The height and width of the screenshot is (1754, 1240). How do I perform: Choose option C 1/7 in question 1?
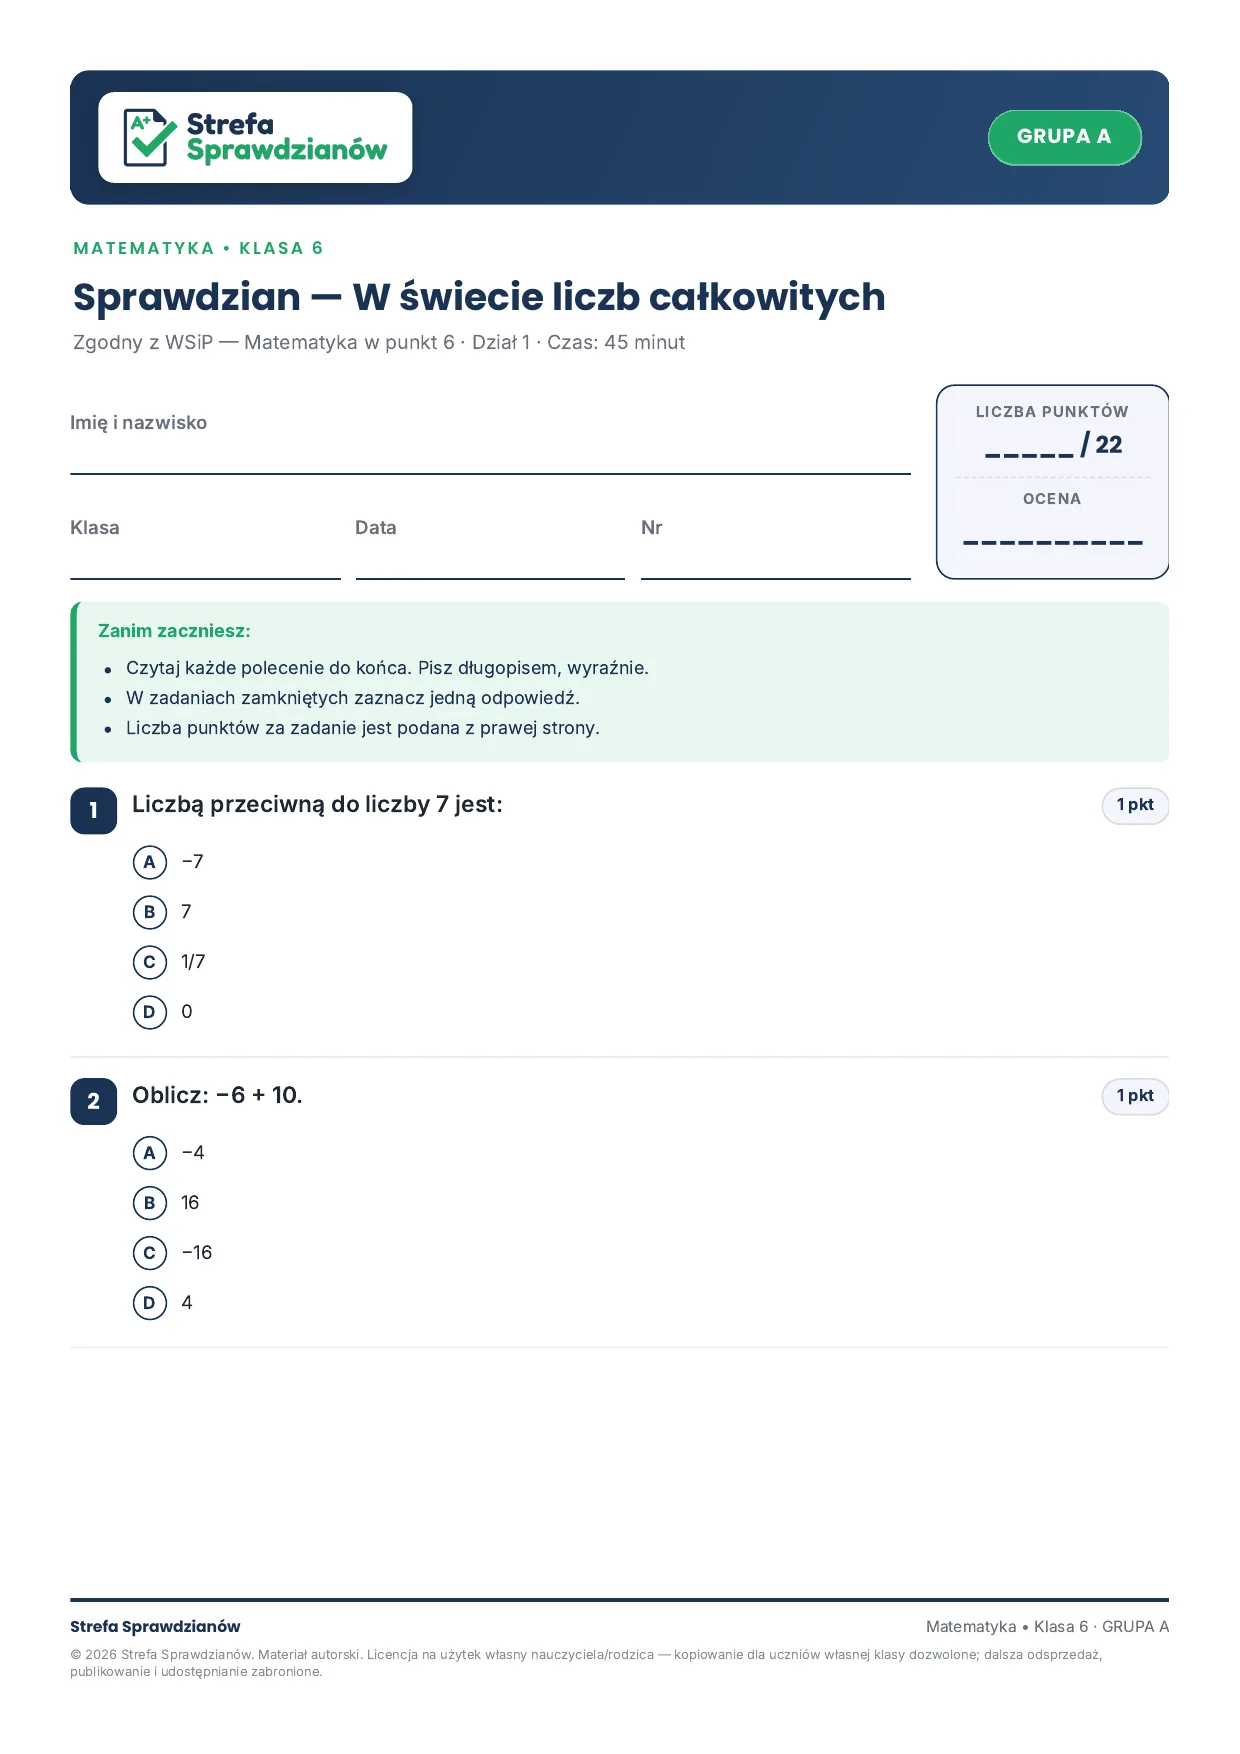pos(150,962)
